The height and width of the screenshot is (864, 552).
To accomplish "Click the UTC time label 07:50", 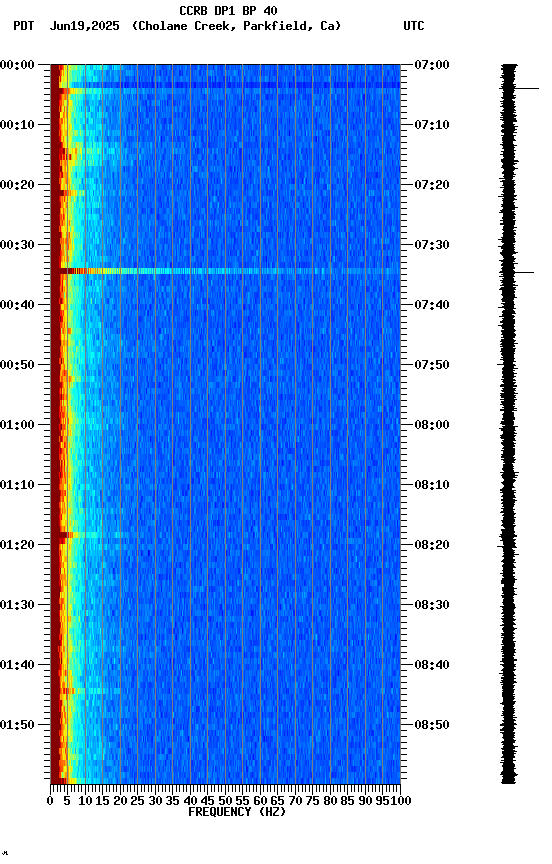I will 432,365.
